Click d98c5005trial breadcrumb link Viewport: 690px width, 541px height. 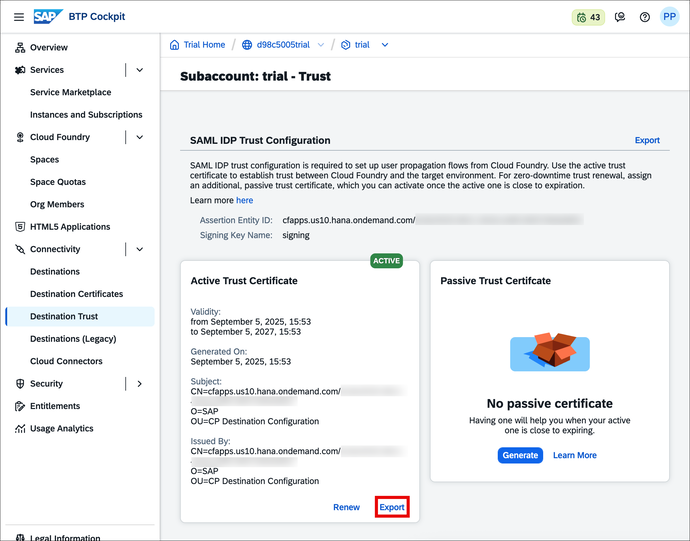tap(283, 45)
